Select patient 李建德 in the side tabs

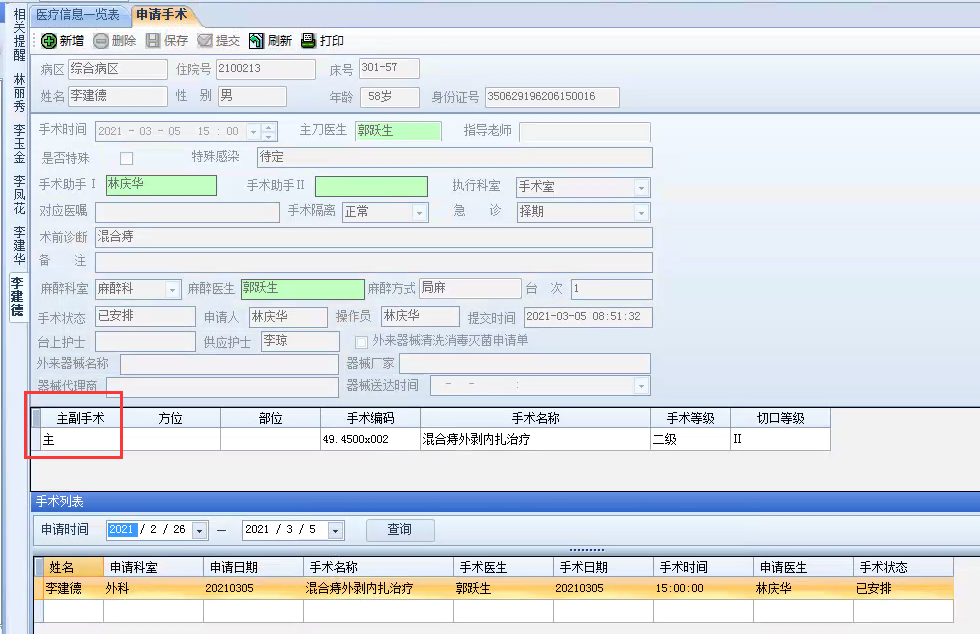18,296
